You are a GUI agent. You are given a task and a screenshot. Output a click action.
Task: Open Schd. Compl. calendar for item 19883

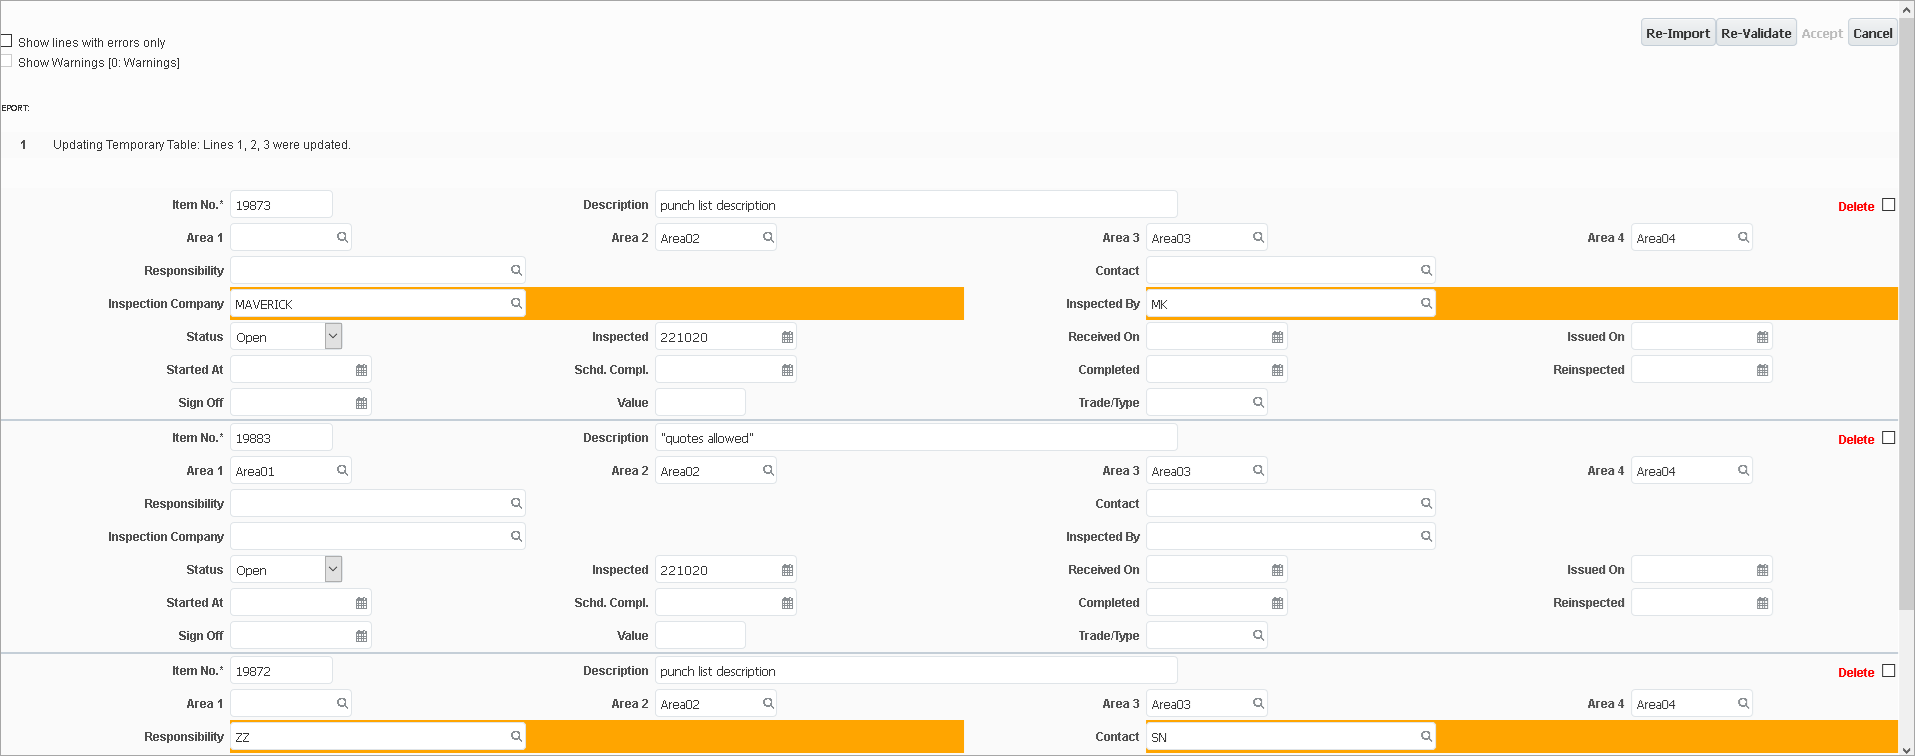[x=787, y=603]
